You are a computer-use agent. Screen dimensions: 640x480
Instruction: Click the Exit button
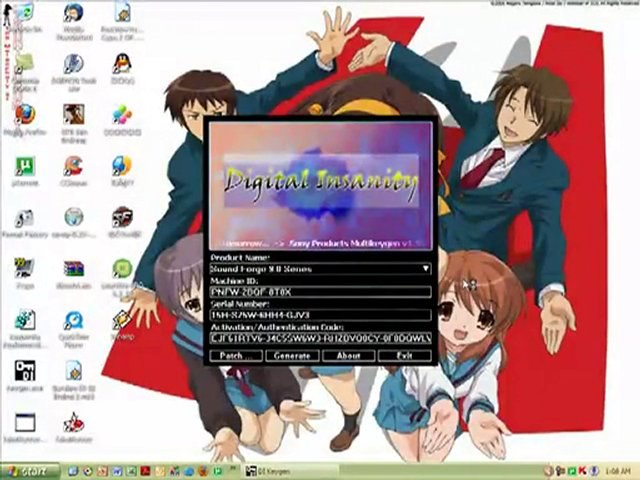[404, 356]
